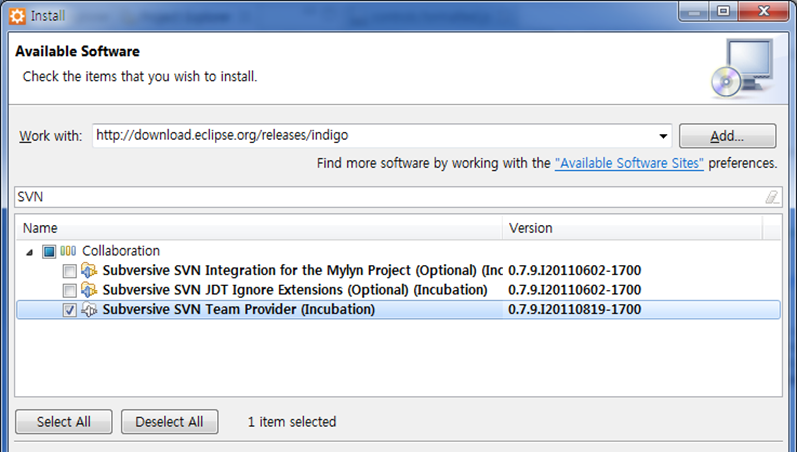
Task: Click the JDT Ignore Extensions feature icon
Action: [89, 290]
